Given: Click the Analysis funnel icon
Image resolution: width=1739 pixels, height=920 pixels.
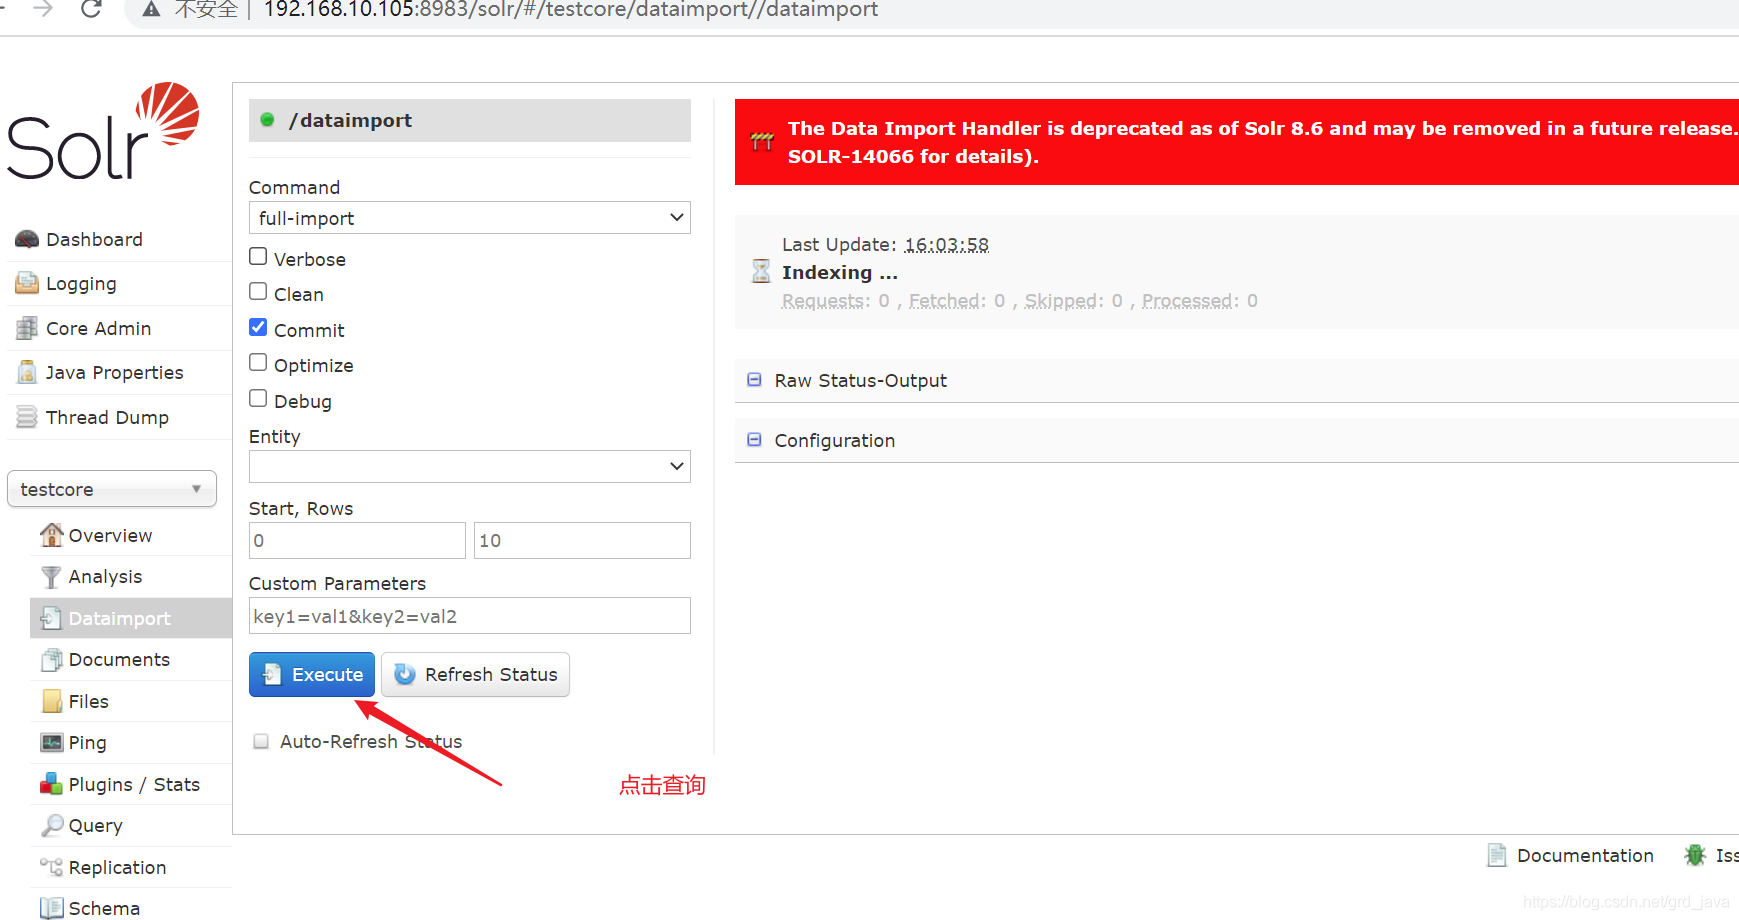Looking at the screenshot, I should [x=51, y=577].
